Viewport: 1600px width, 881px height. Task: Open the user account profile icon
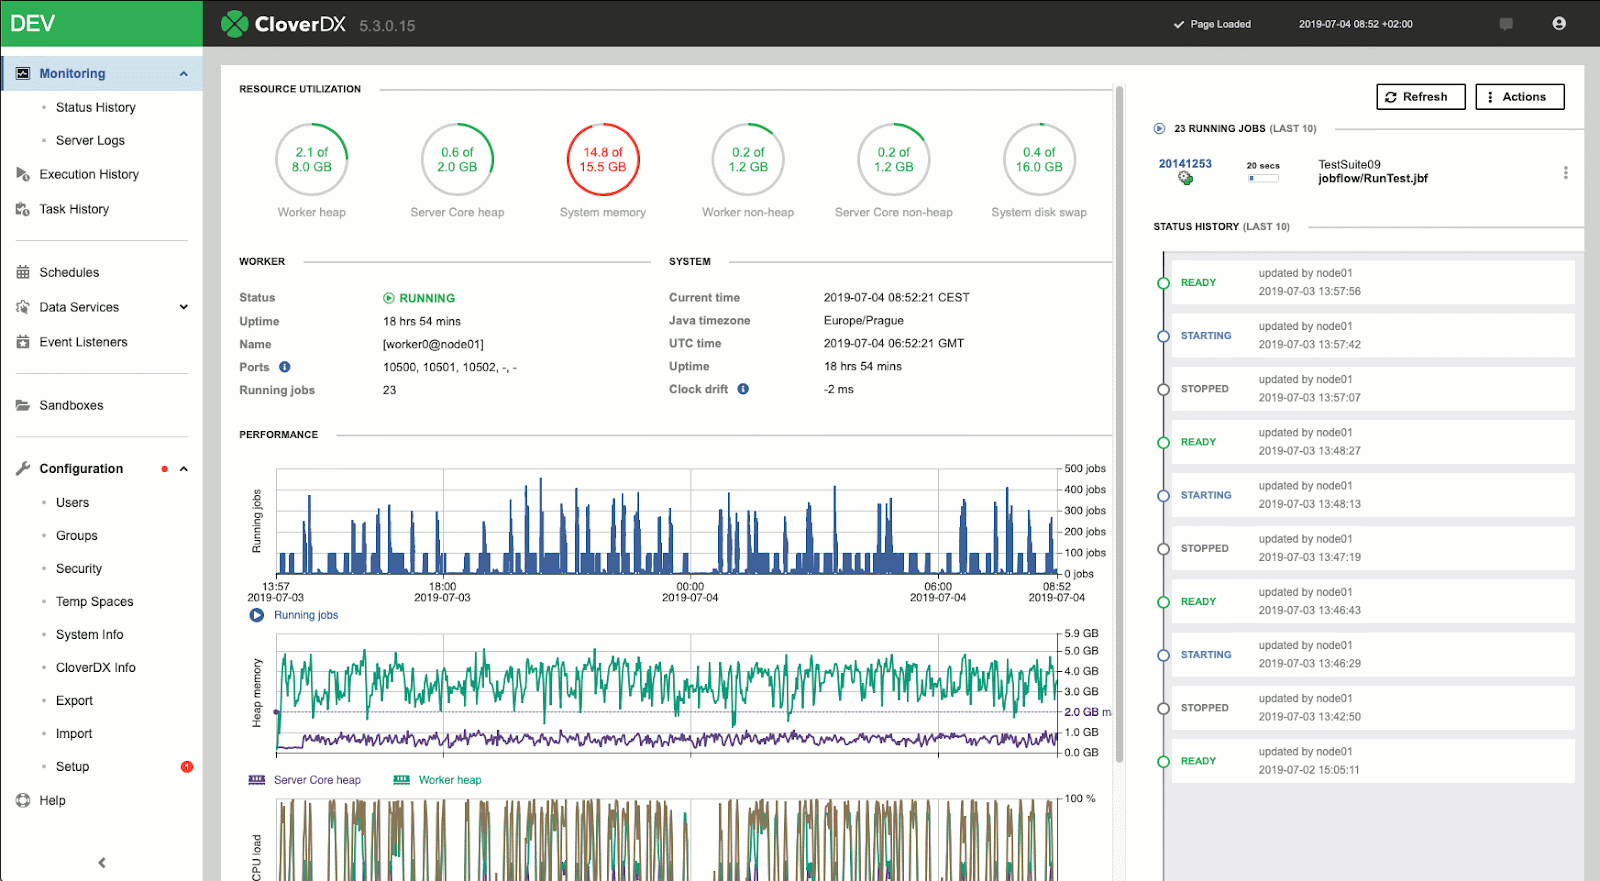click(x=1558, y=24)
